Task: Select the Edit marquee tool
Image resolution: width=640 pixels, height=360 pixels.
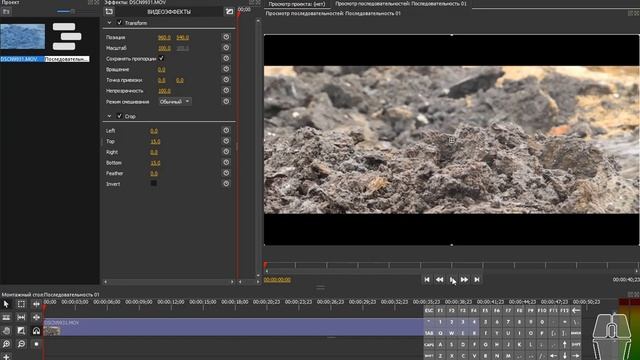Action: [21, 304]
